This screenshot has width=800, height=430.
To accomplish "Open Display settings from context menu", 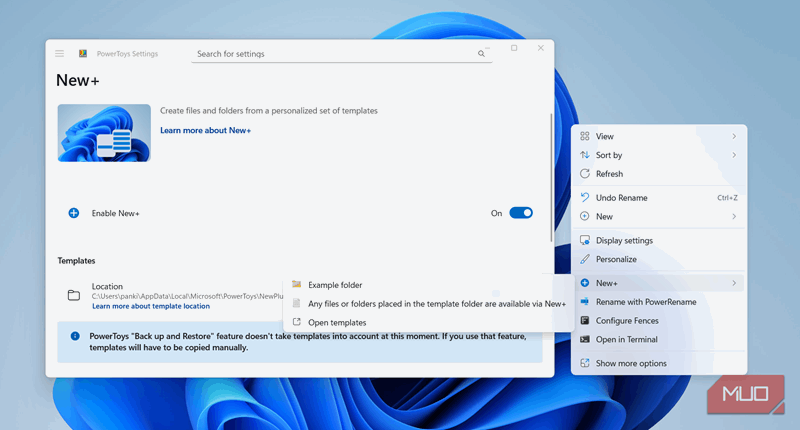I will pos(624,241).
